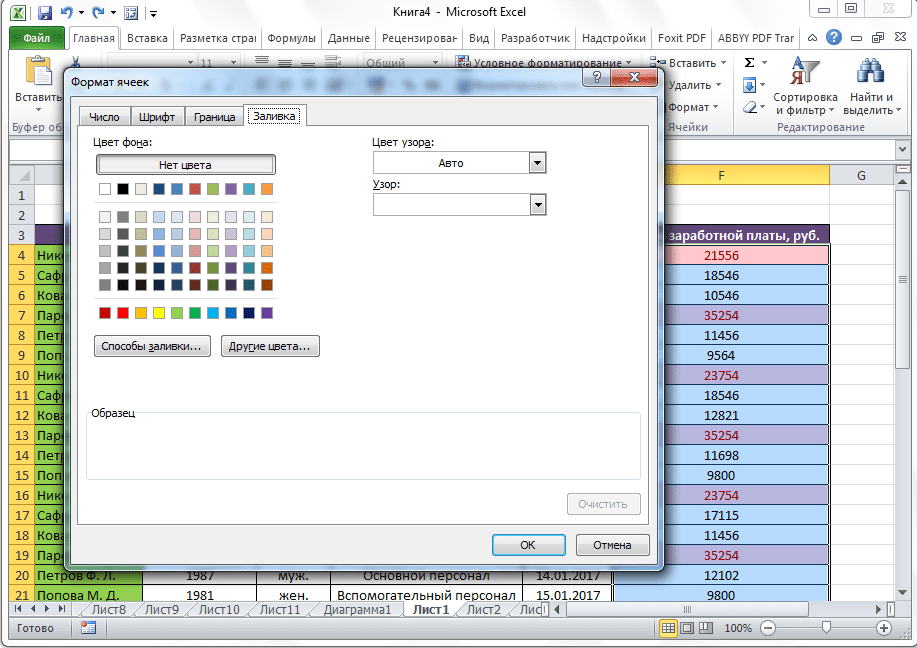This screenshot has height=648, width=917.
Task: Switch to the Шрифт tab
Action: [x=157, y=117]
